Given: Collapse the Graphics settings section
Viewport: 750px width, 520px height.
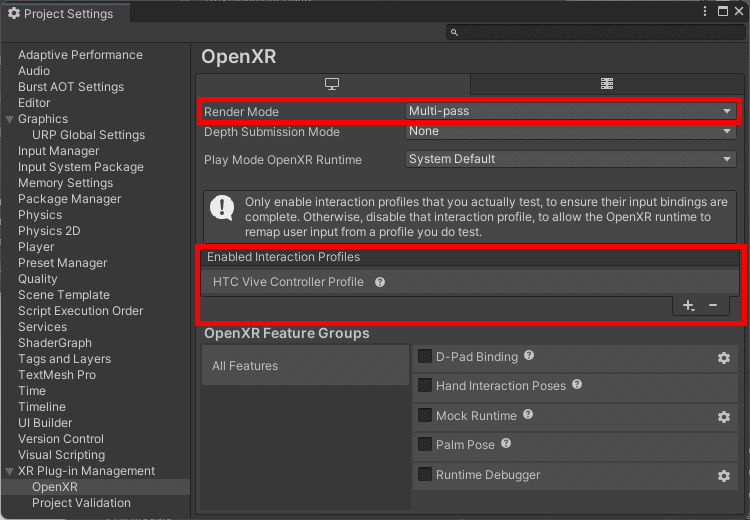Looking at the screenshot, I should [9, 119].
